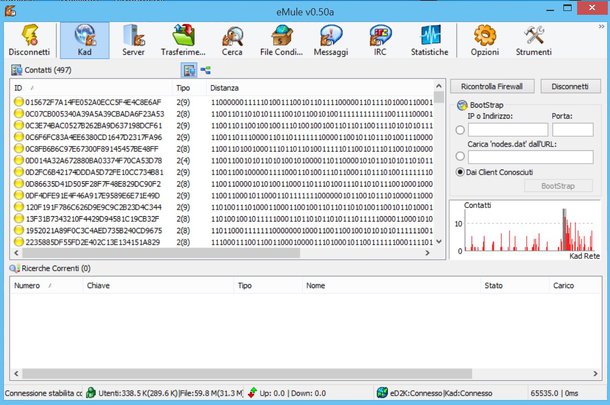Sort contacts by Distanza column header
The image size is (610, 405).
point(320,88)
